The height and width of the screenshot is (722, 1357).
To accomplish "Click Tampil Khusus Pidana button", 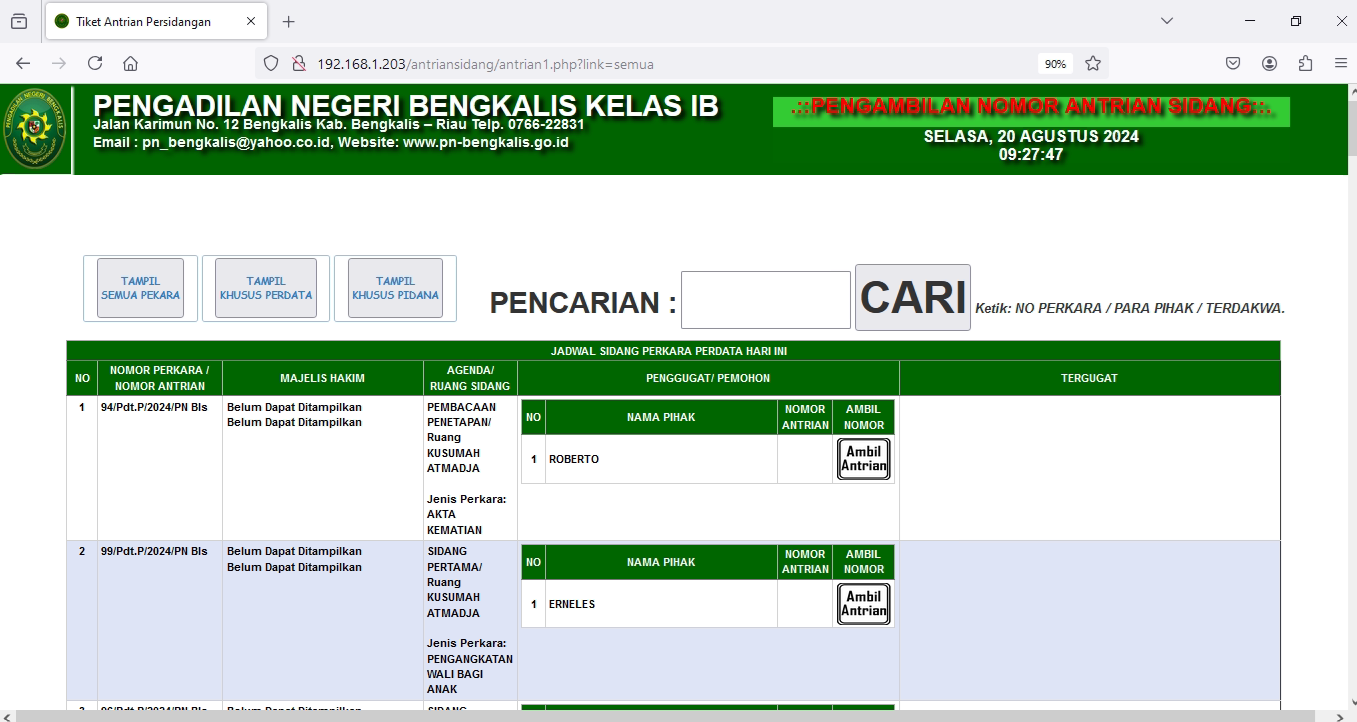I will tap(395, 288).
